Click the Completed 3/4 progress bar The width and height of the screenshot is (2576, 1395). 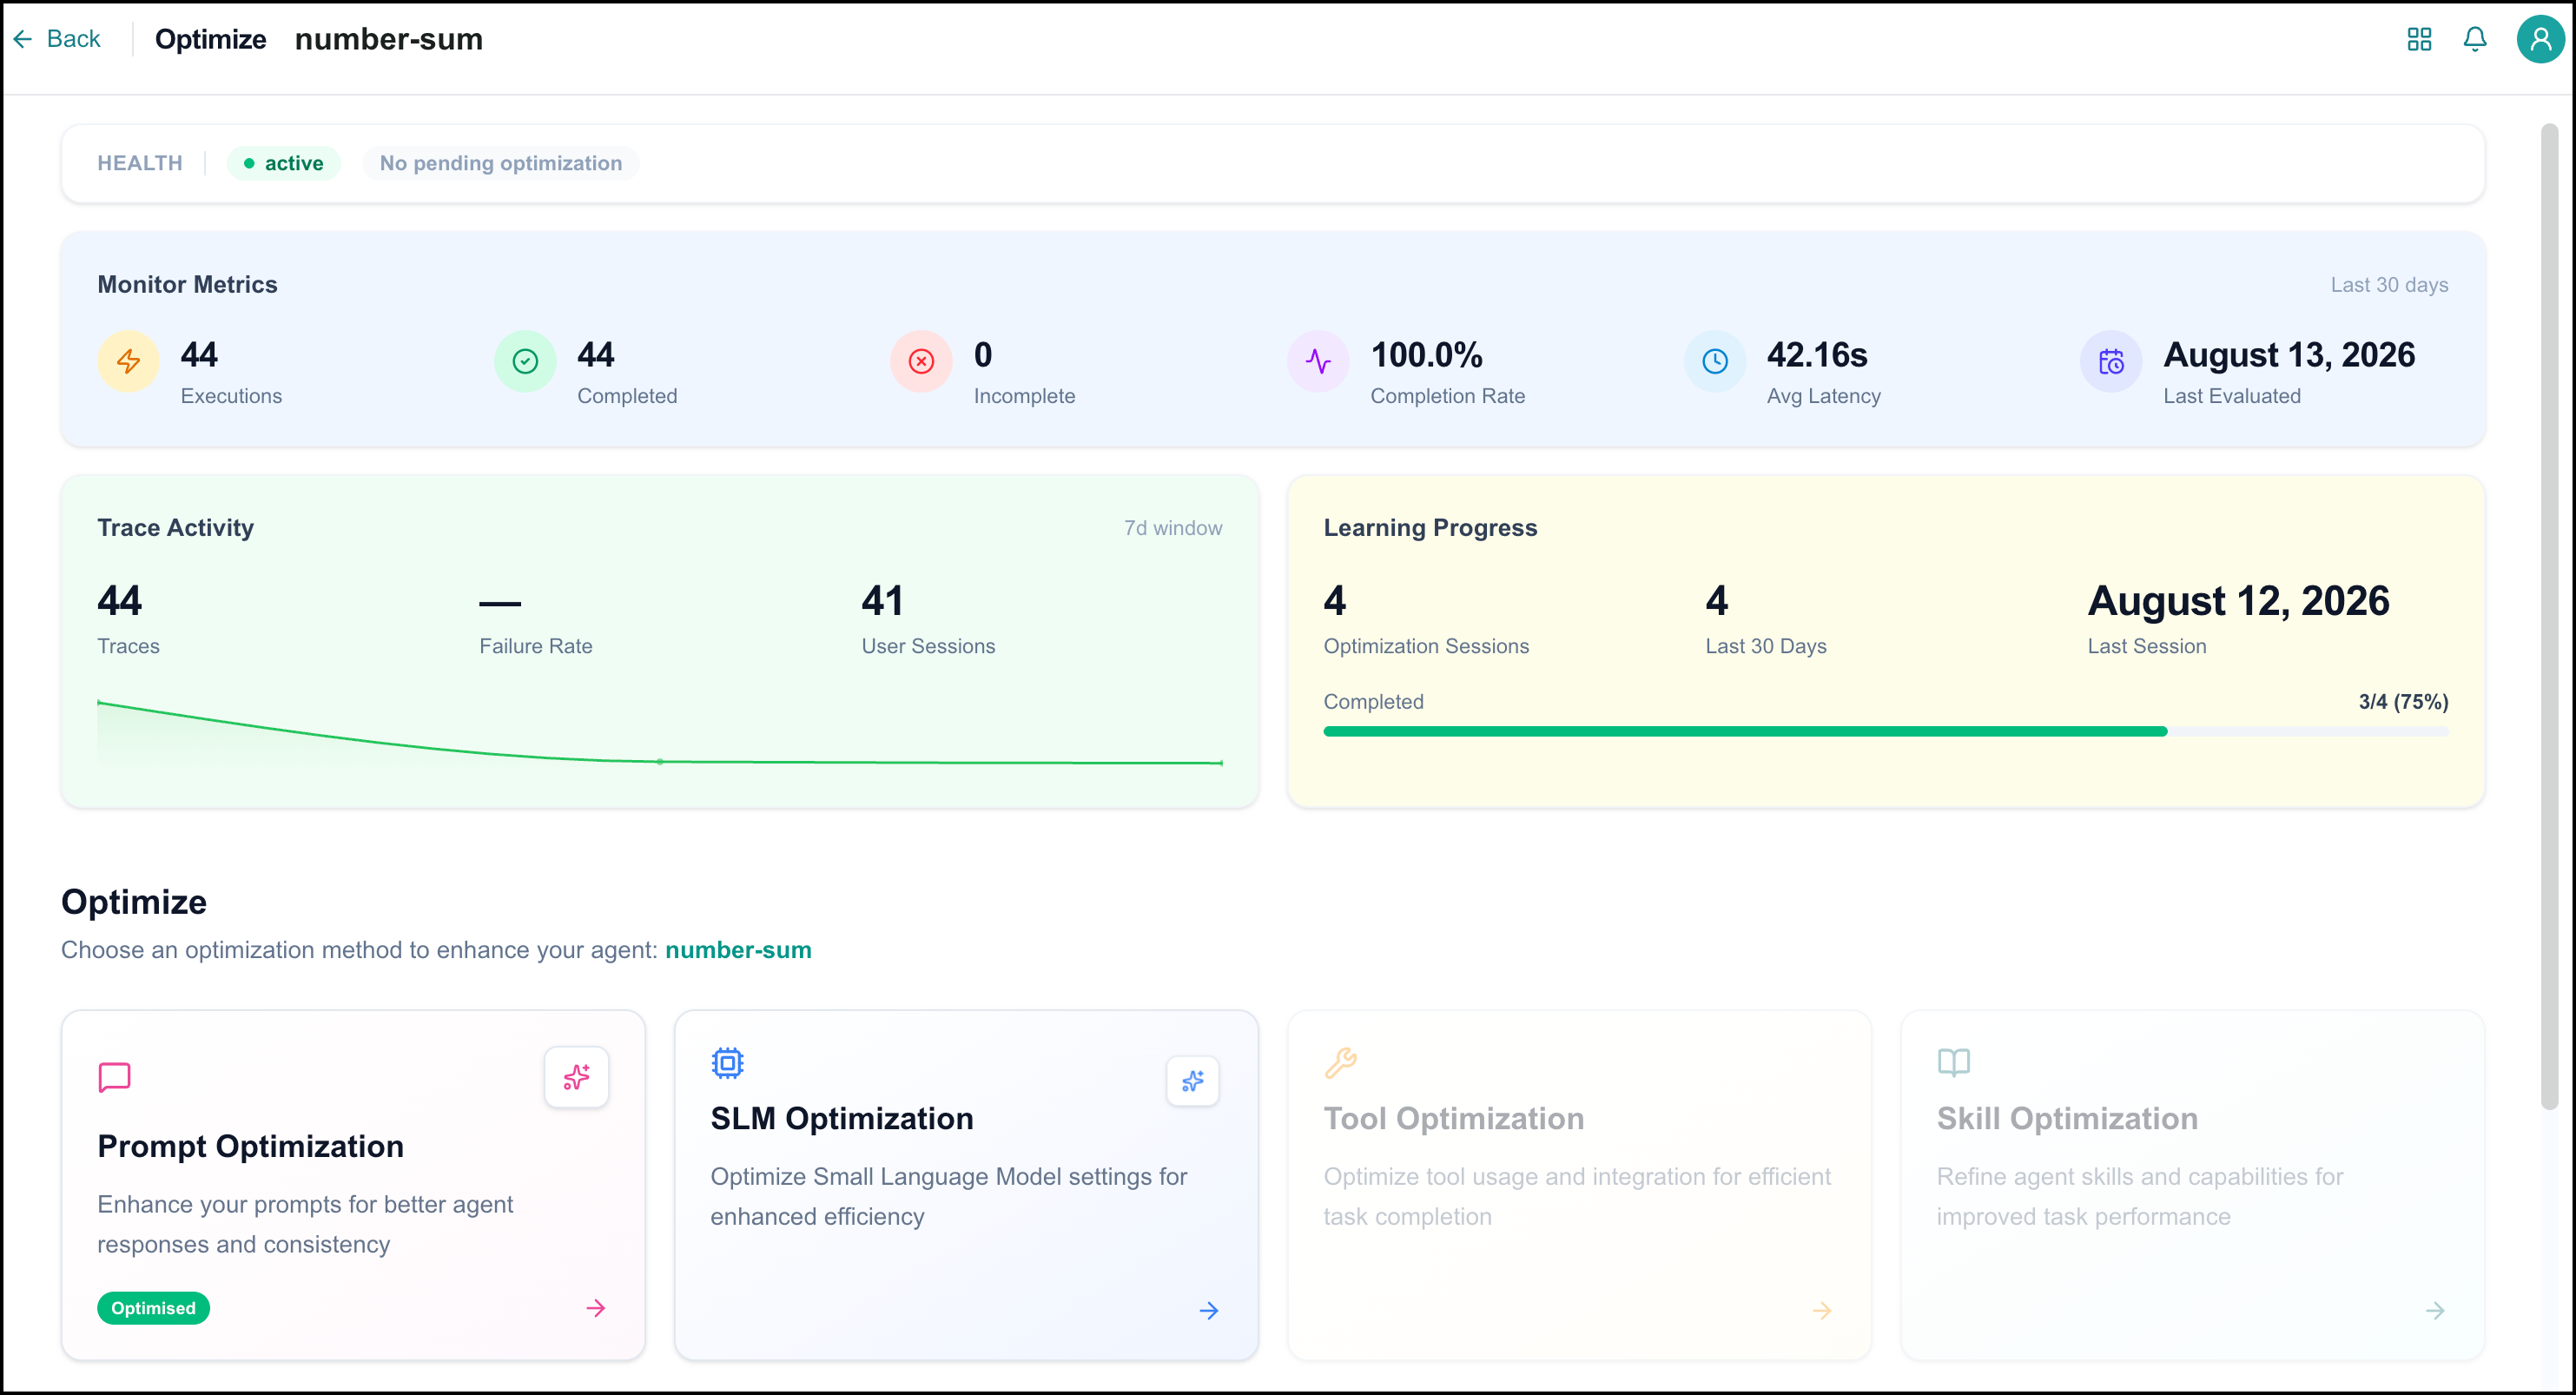1885,732
